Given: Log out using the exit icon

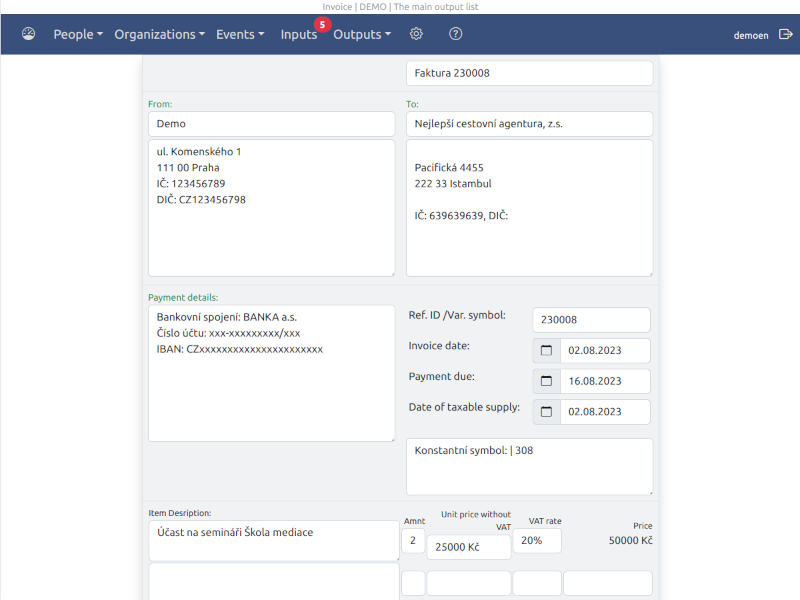Looking at the screenshot, I should point(786,34).
